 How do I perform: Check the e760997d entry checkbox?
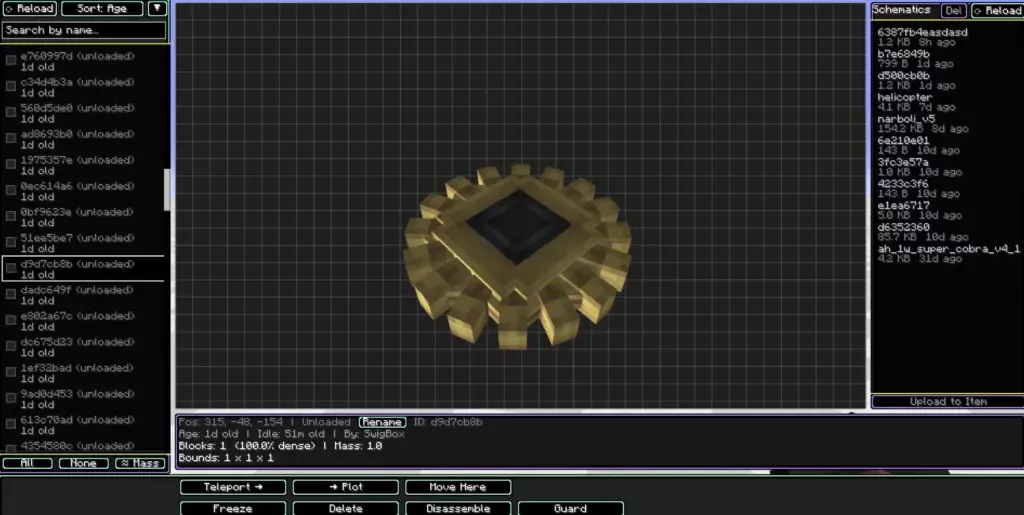11,60
